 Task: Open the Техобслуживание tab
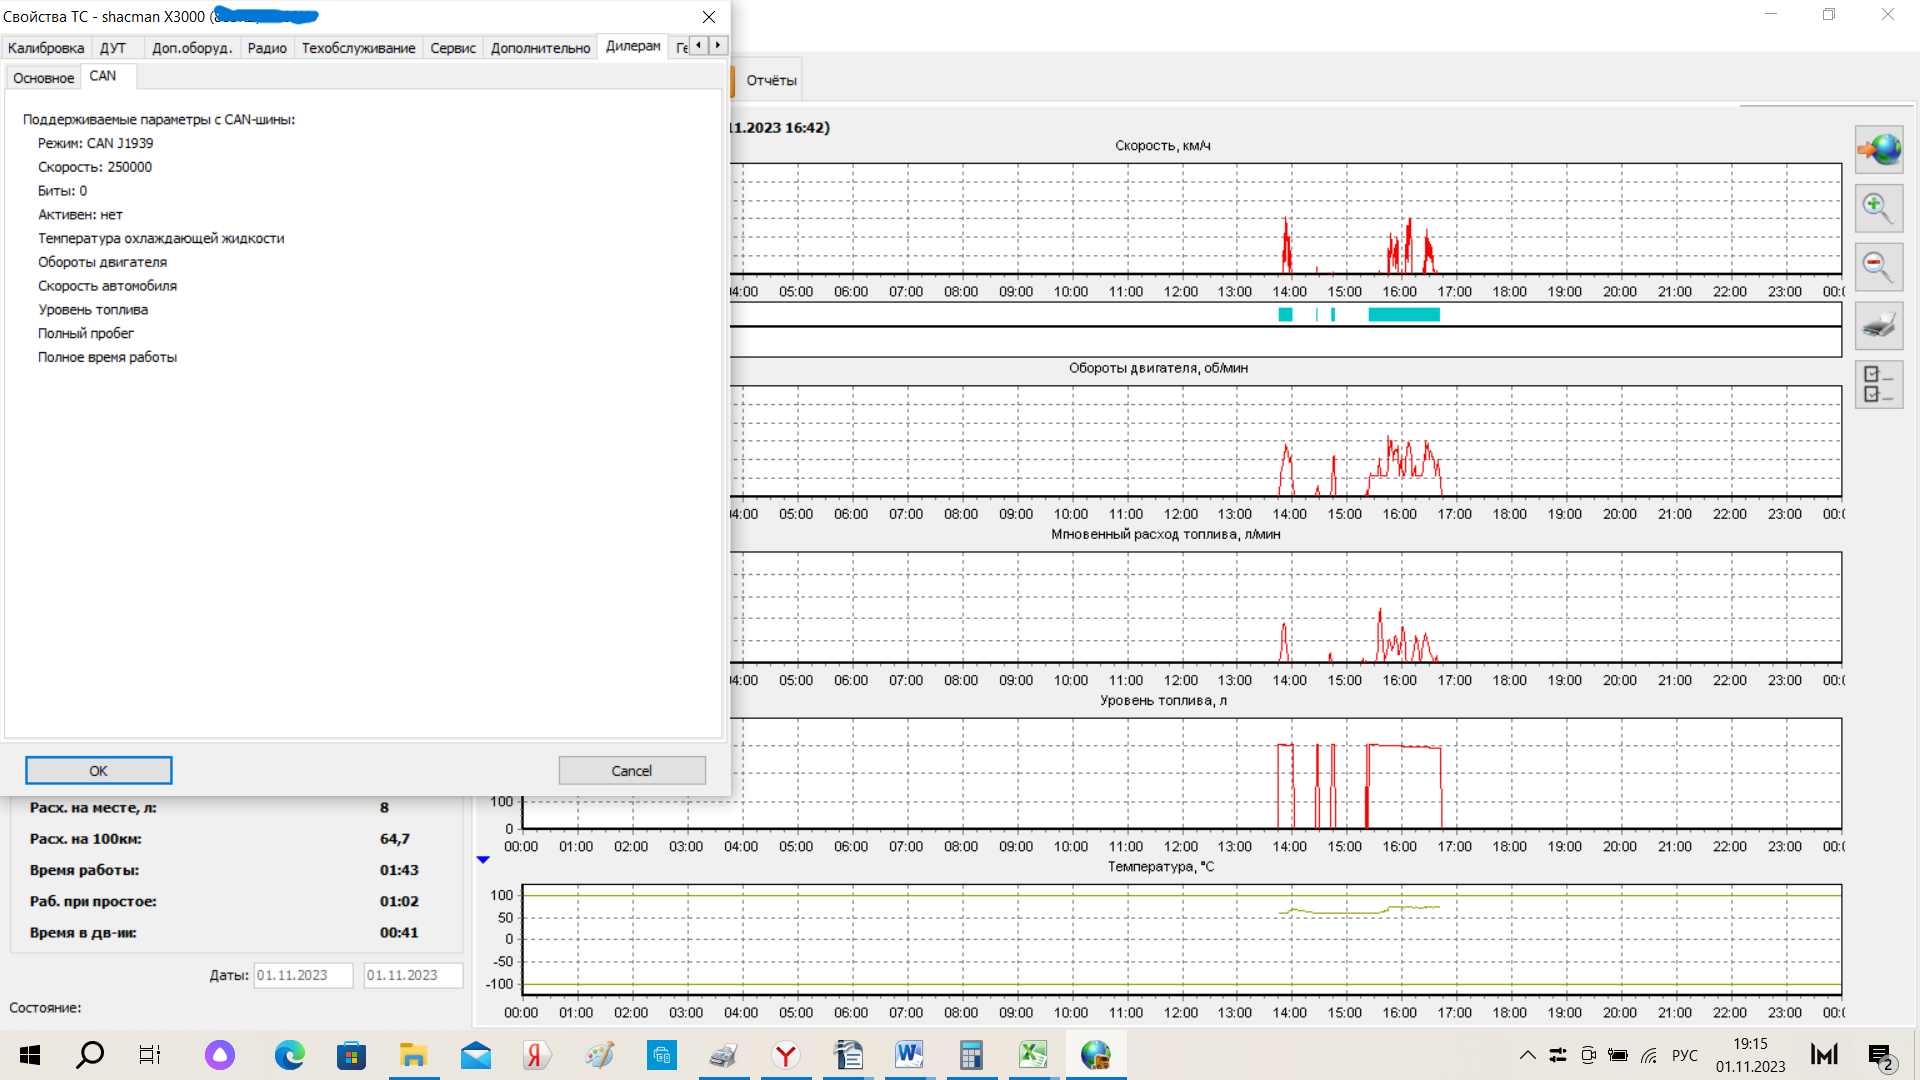pos(358,48)
